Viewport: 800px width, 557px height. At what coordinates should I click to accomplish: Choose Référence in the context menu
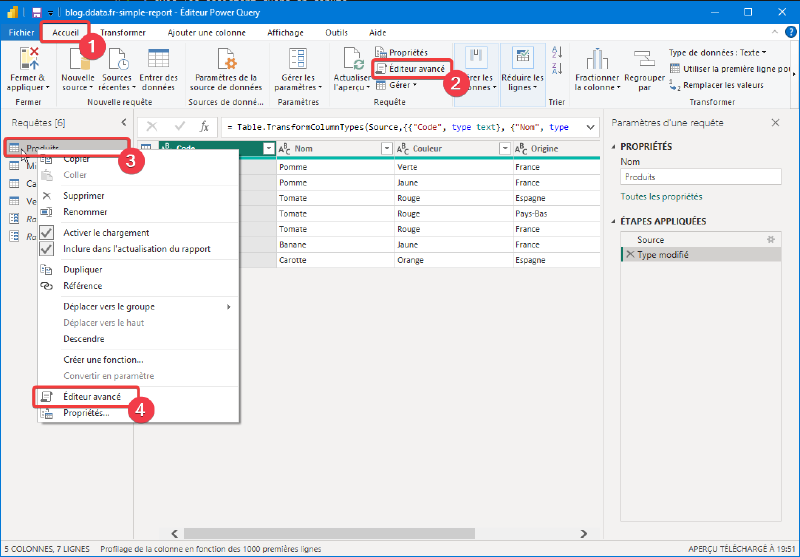tap(139, 286)
